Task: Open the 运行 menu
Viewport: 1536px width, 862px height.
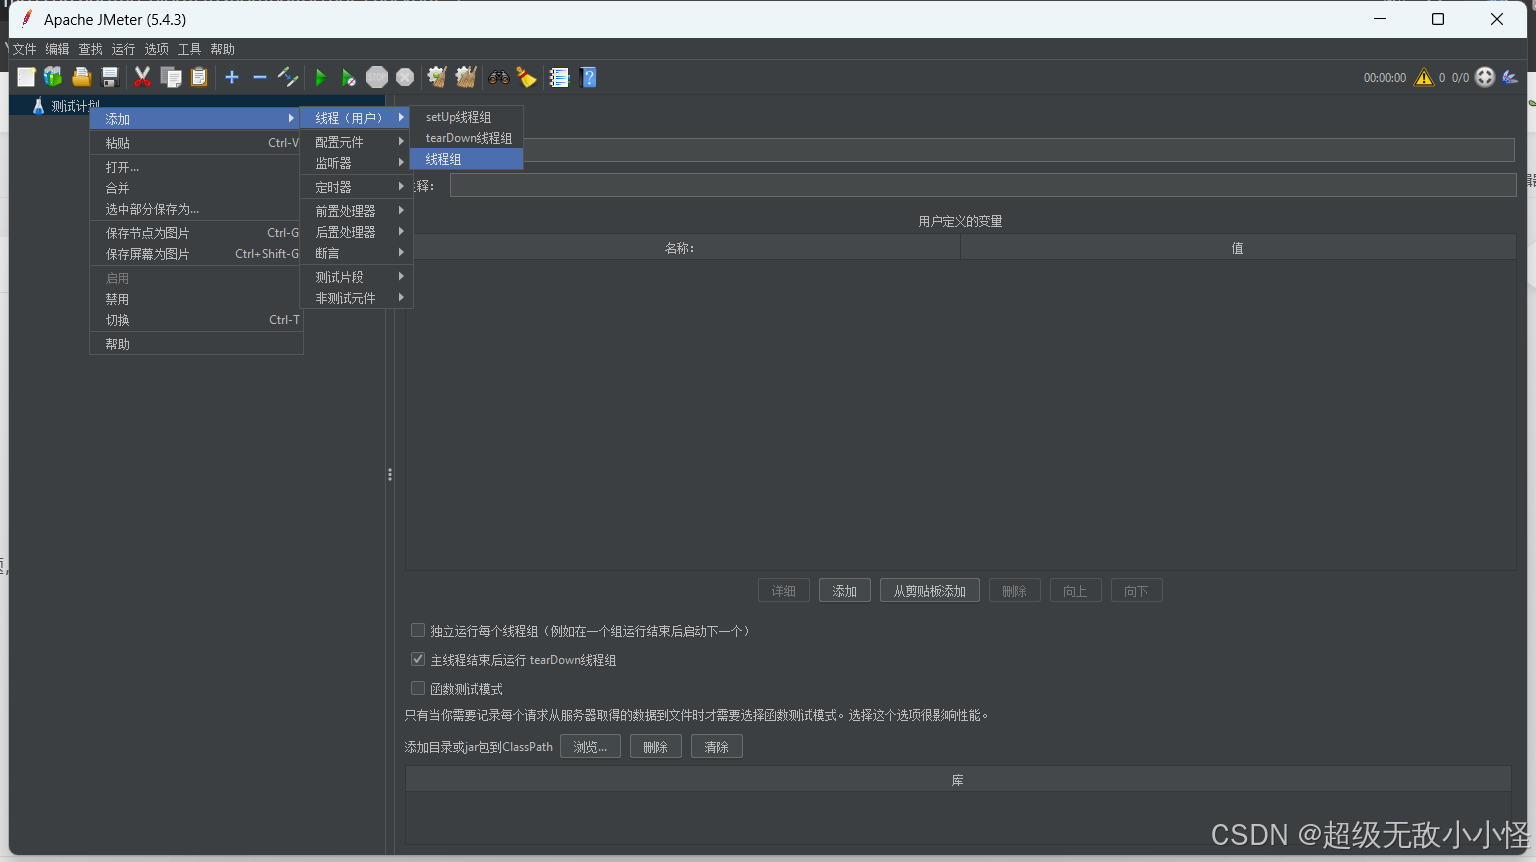Action: click(124, 49)
